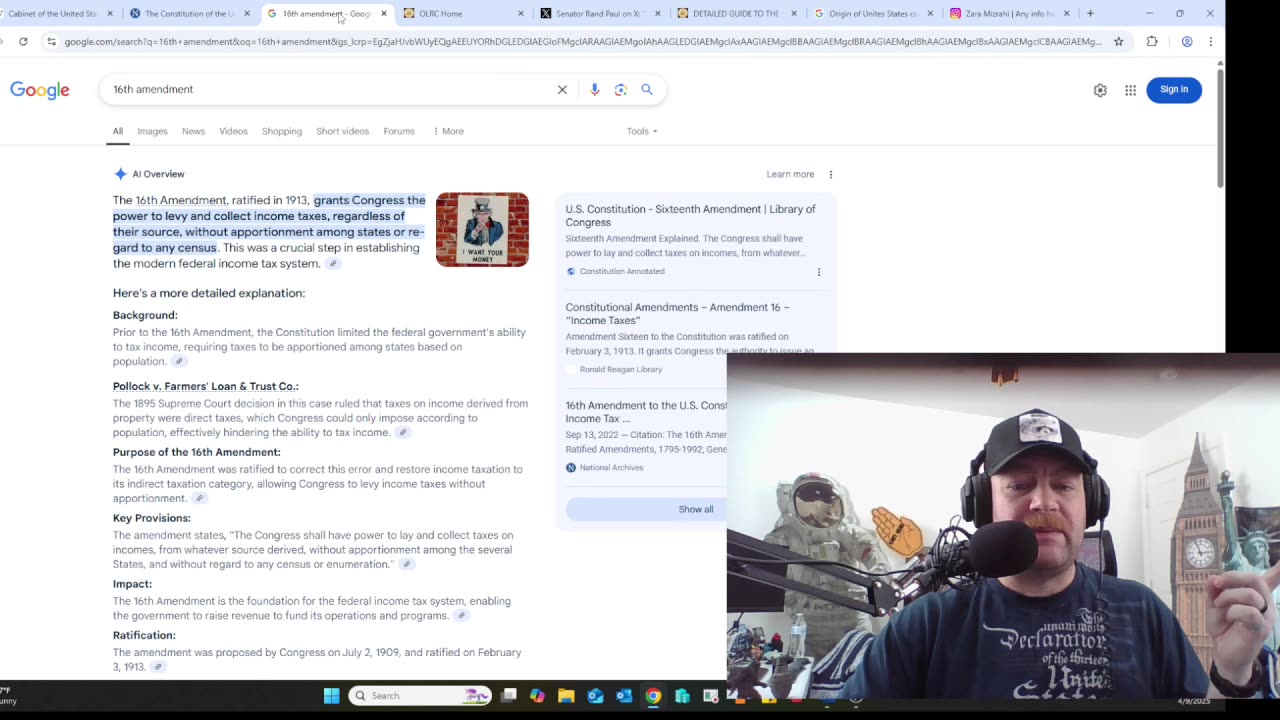Image resolution: width=1280 pixels, height=720 pixels.
Task: Select the All results tab
Action: click(117, 131)
